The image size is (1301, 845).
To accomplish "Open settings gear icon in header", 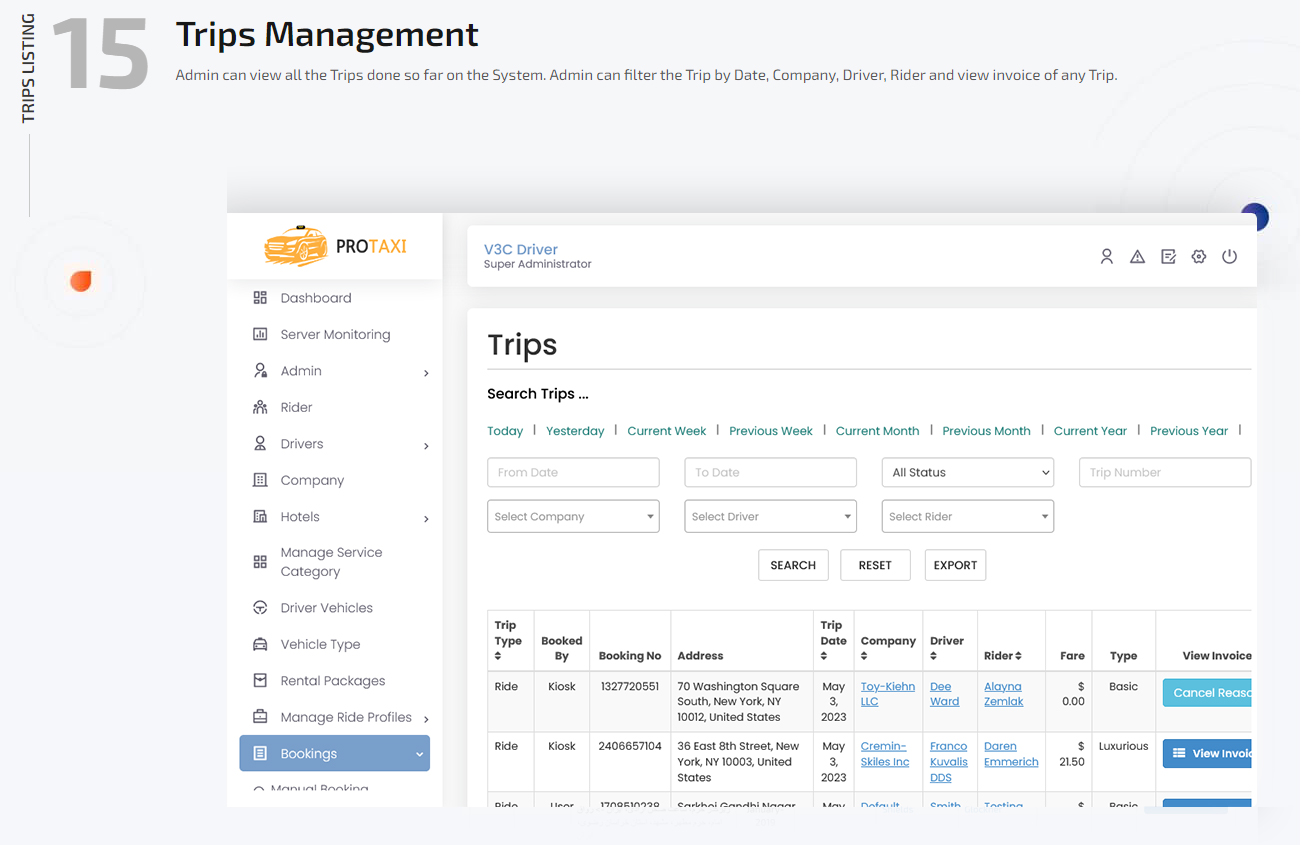I will 1199,257.
